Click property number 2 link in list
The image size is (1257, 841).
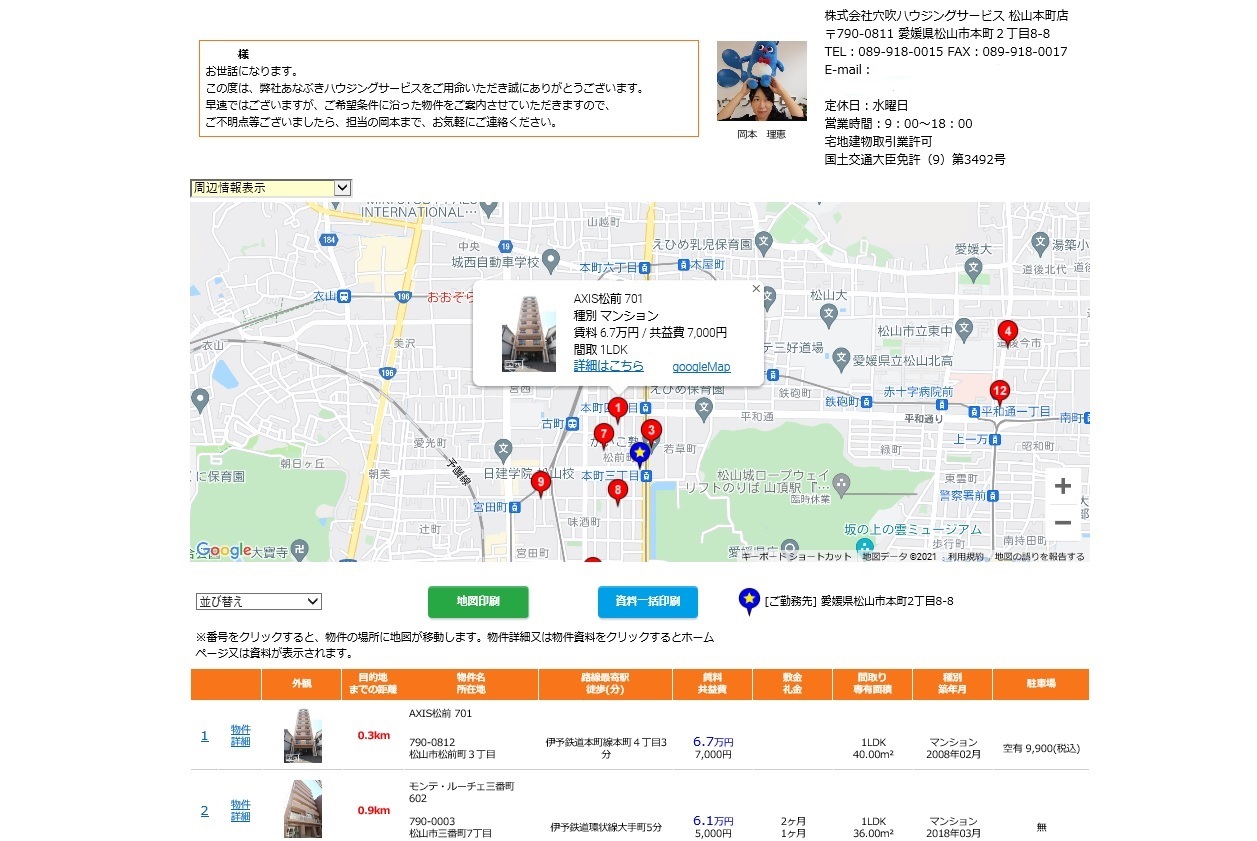pos(205,811)
